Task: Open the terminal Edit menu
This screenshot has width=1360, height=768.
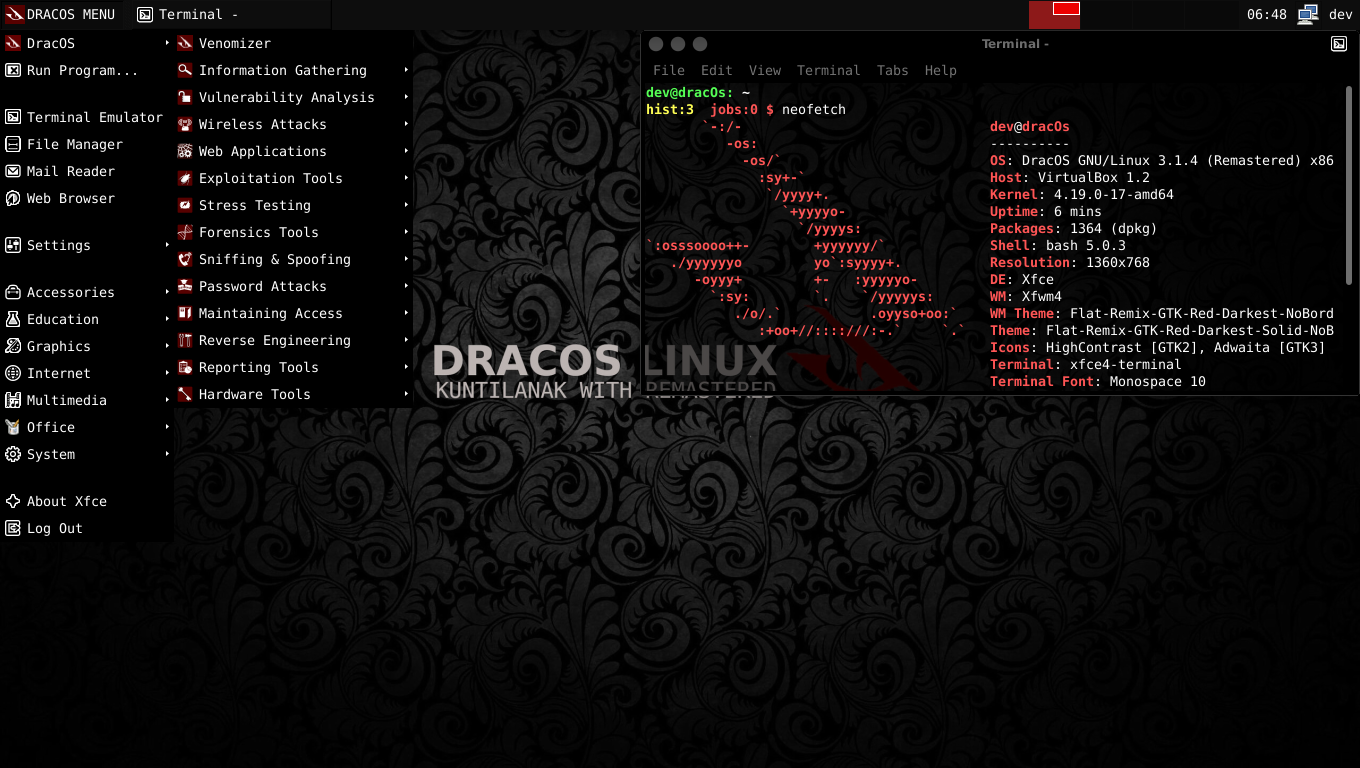Action: (716, 70)
